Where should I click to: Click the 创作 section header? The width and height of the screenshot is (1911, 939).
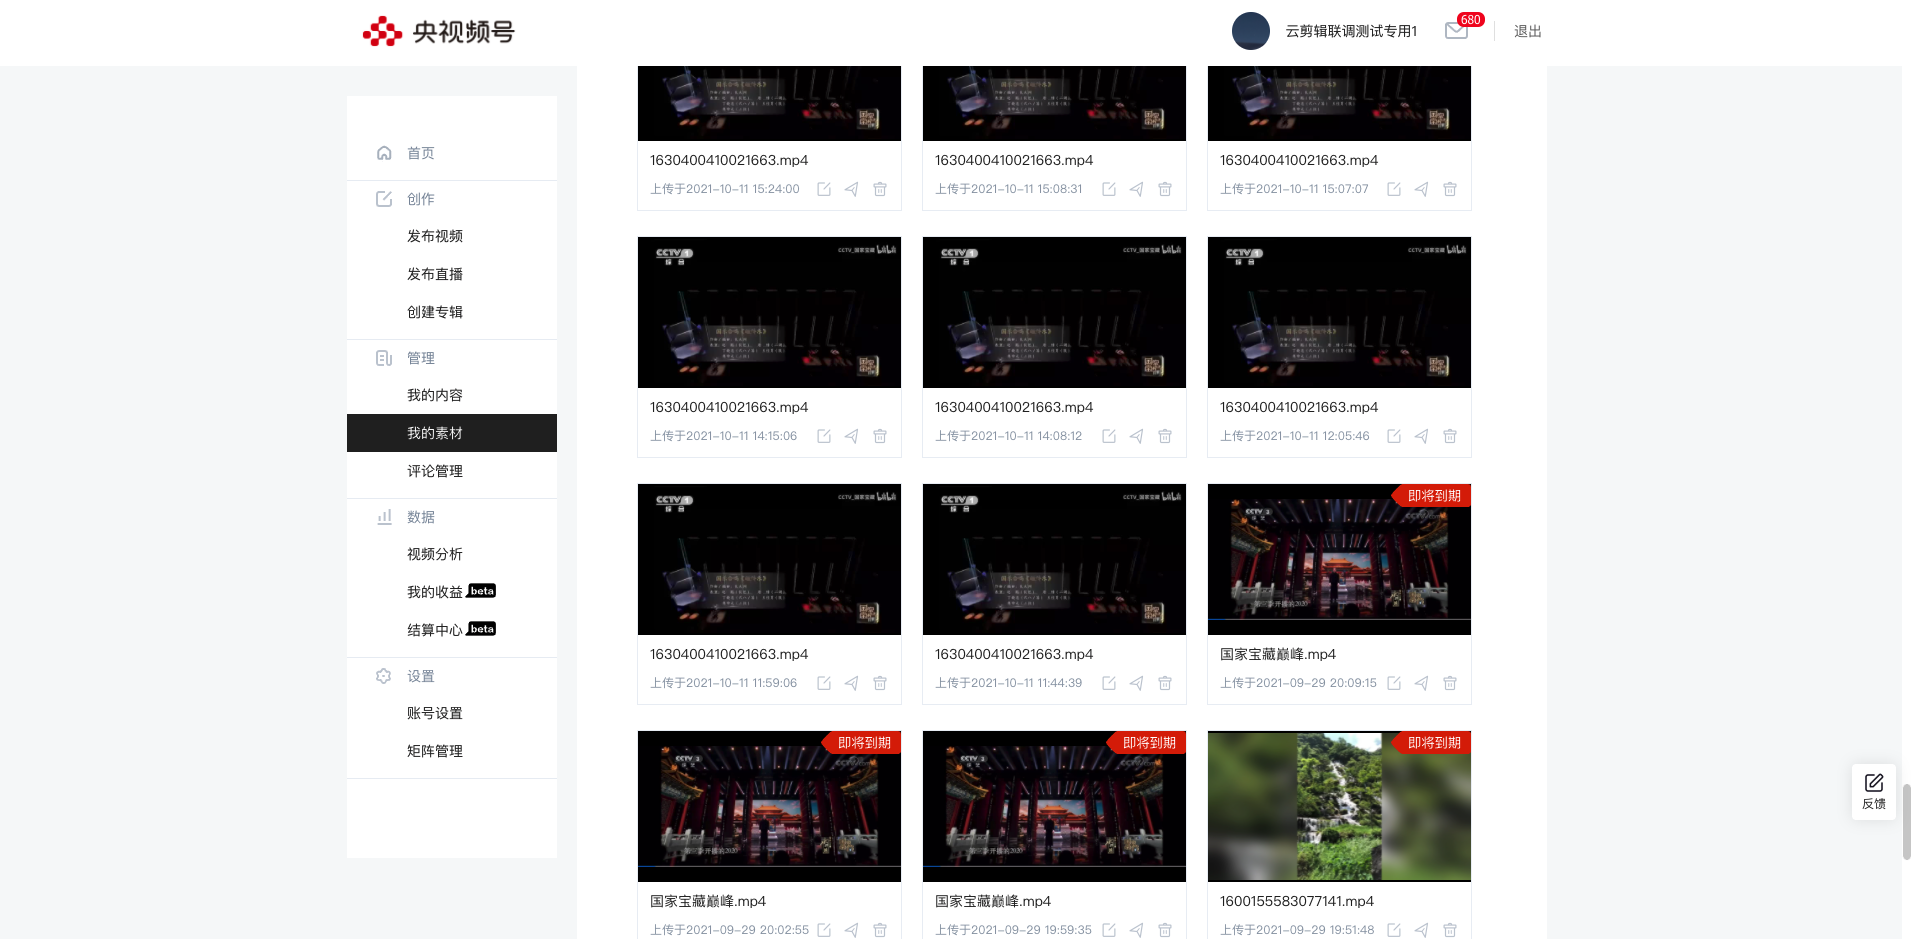(421, 199)
